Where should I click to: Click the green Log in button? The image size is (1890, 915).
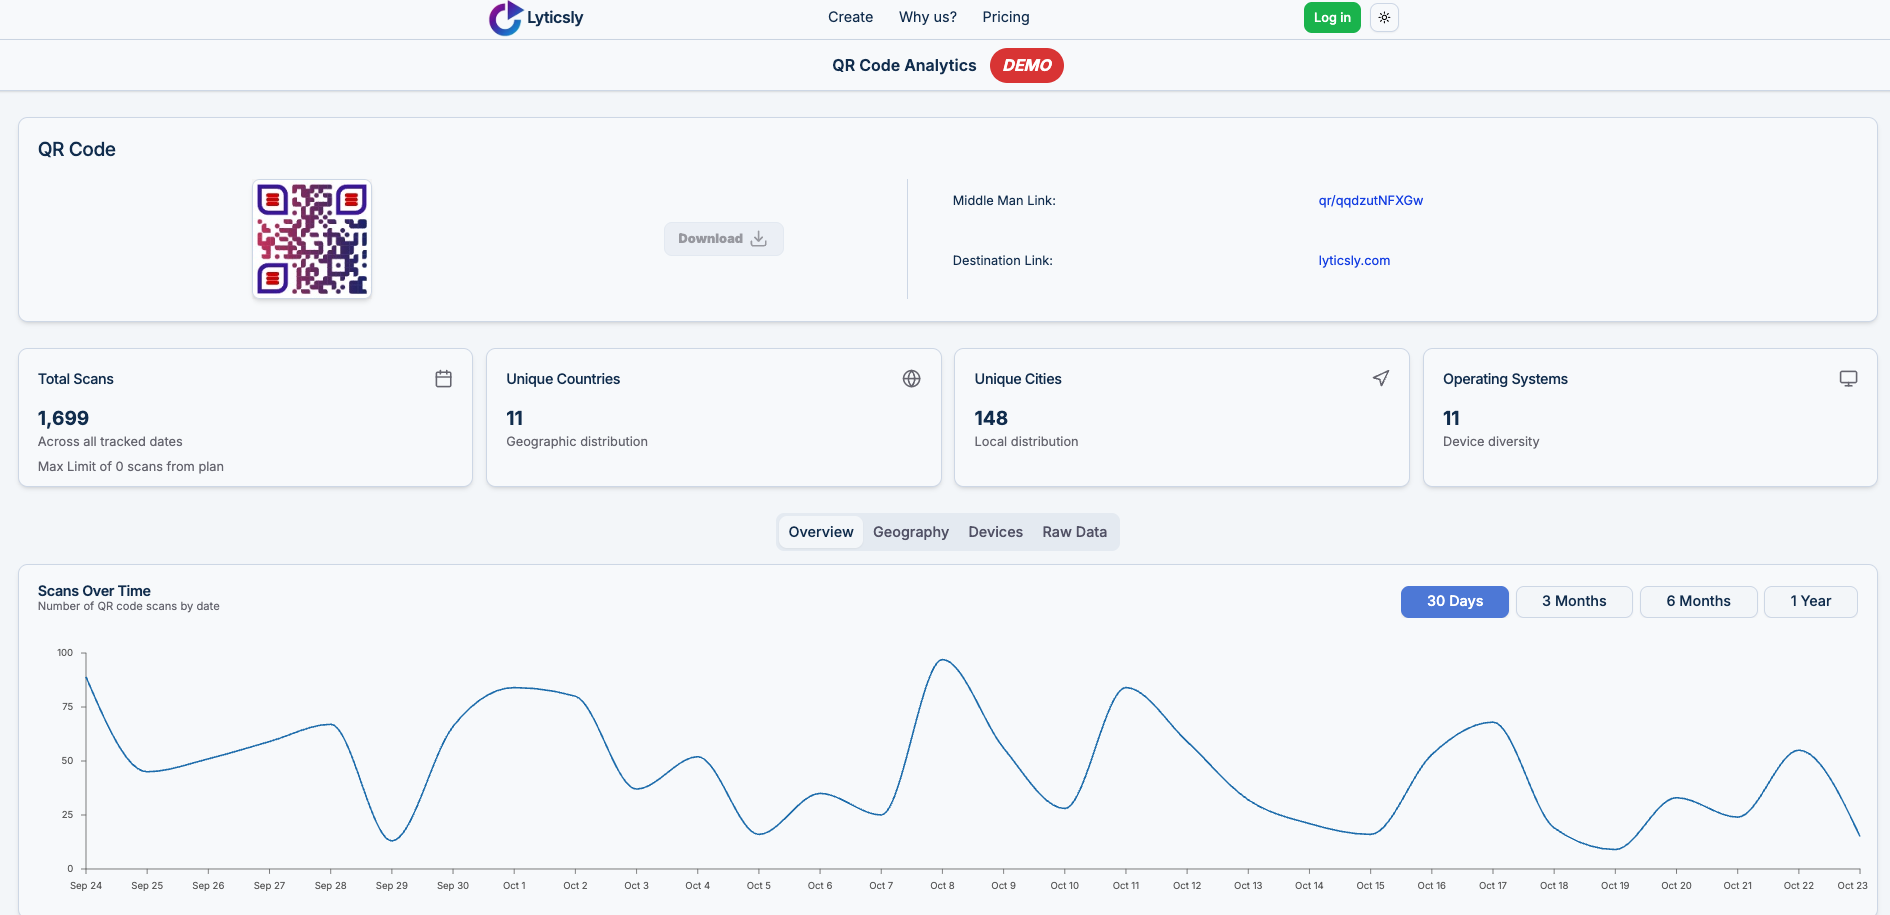(1332, 17)
